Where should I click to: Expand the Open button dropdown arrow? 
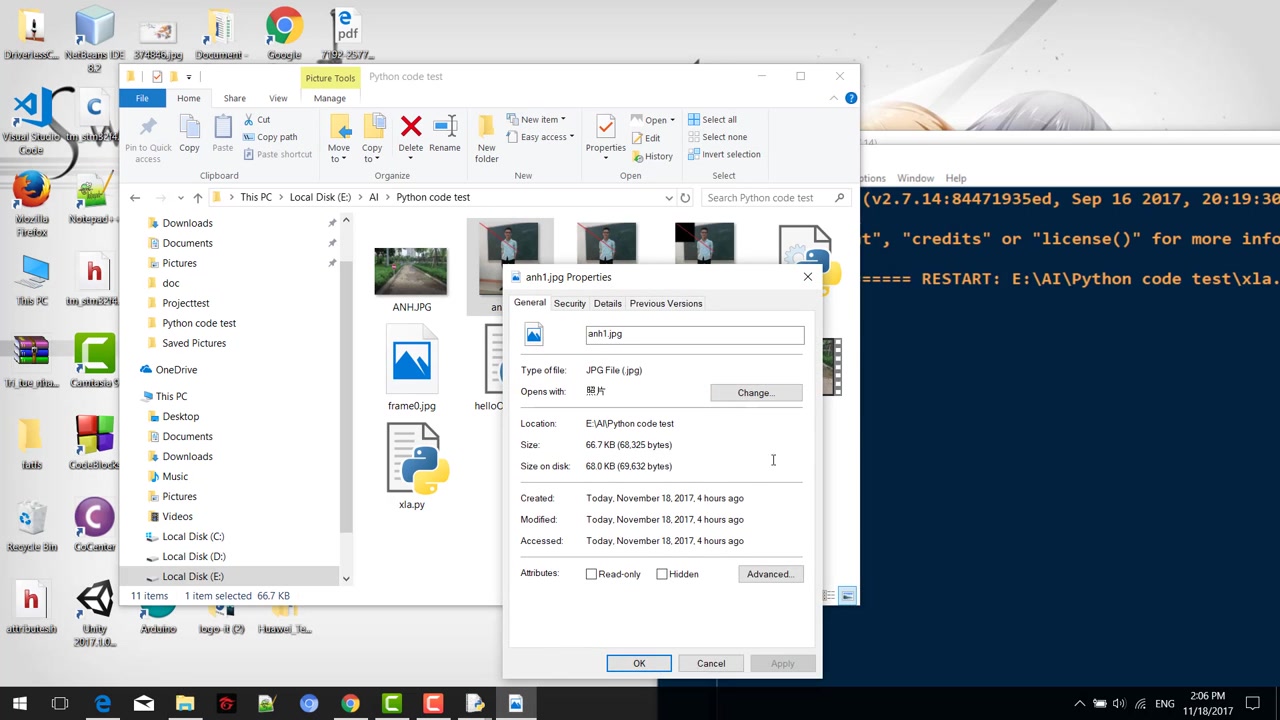point(672,120)
